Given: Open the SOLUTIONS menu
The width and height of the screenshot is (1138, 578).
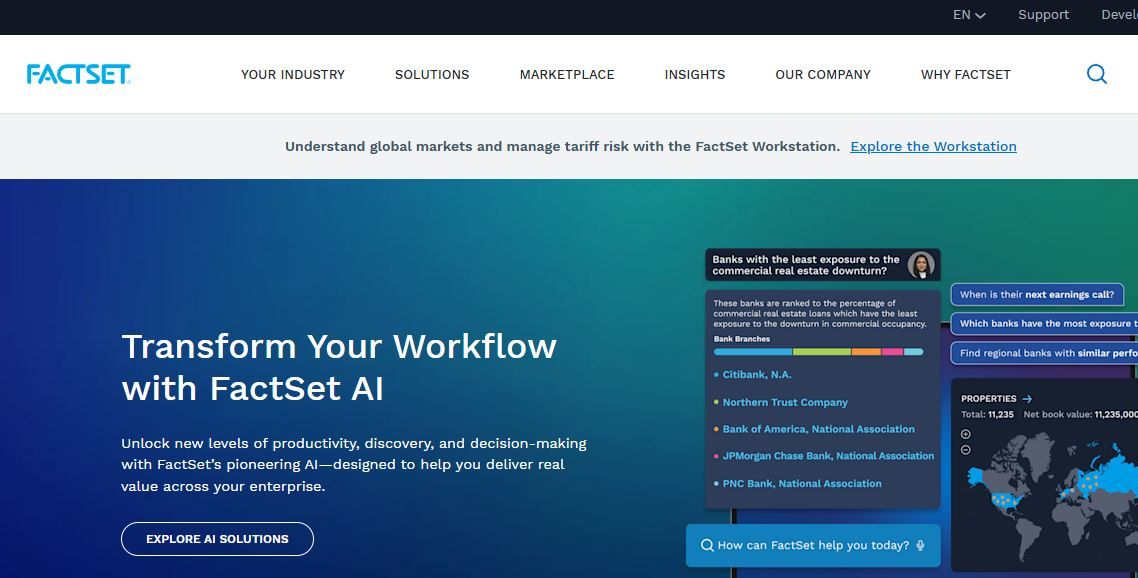Looking at the screenshot, I should click(432, 74).
